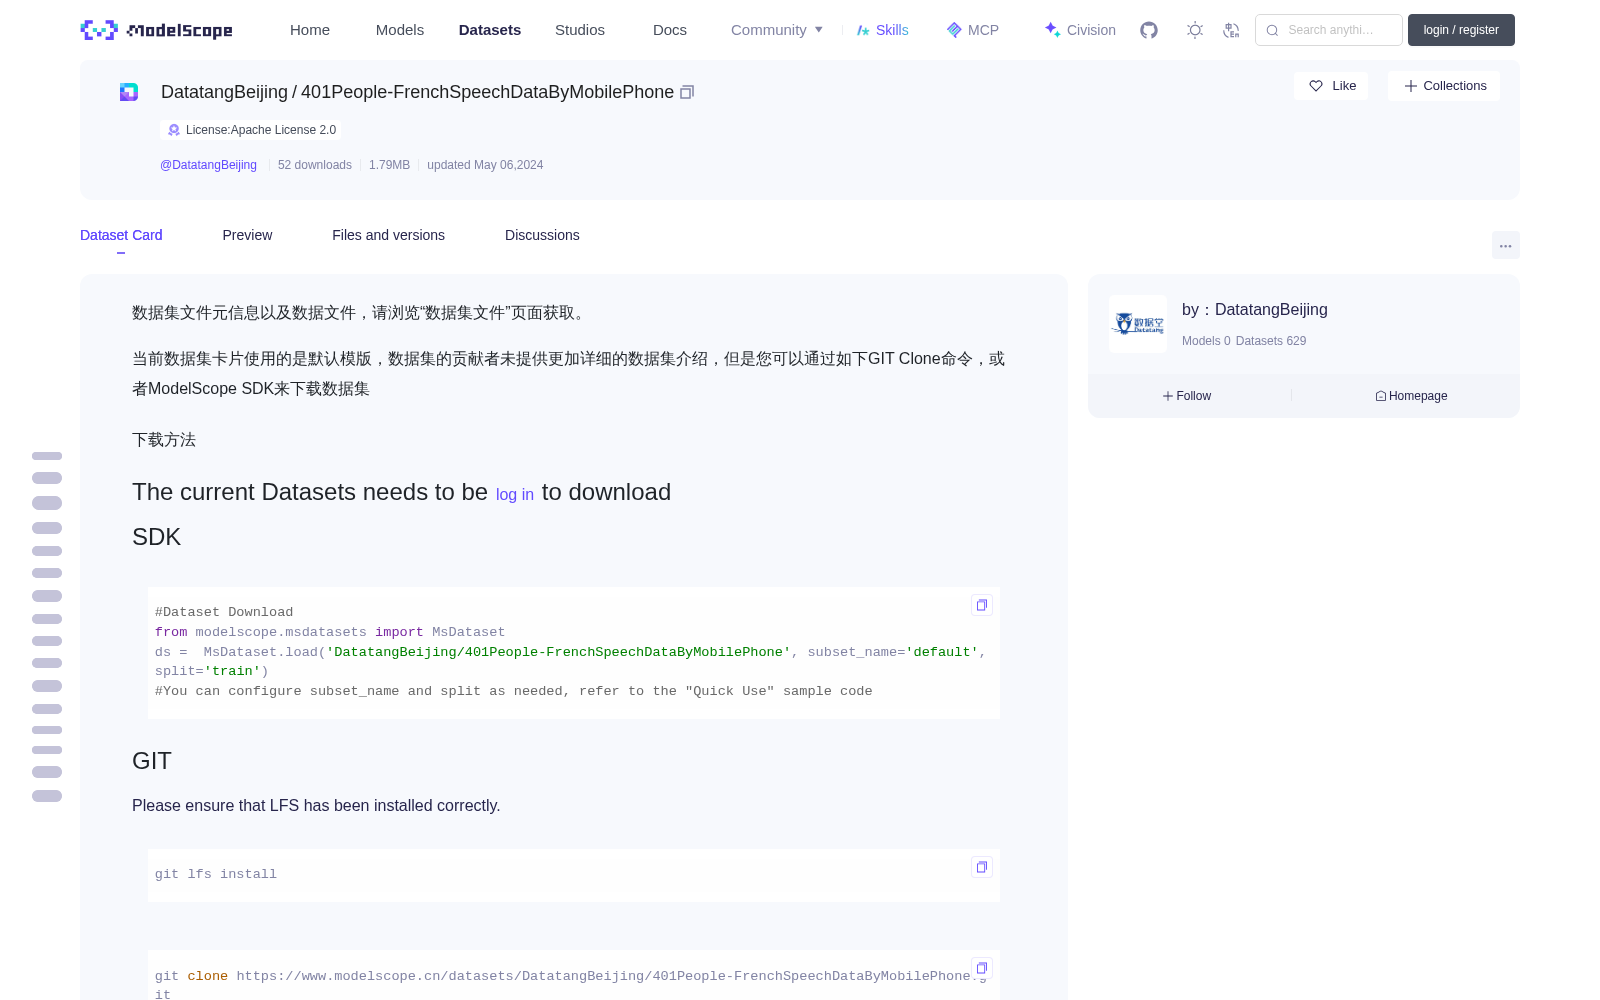Copy the SDK code snippet
Viewport: 1600px width, 1000px height.
pyautogui.click(x=982, y=605)
